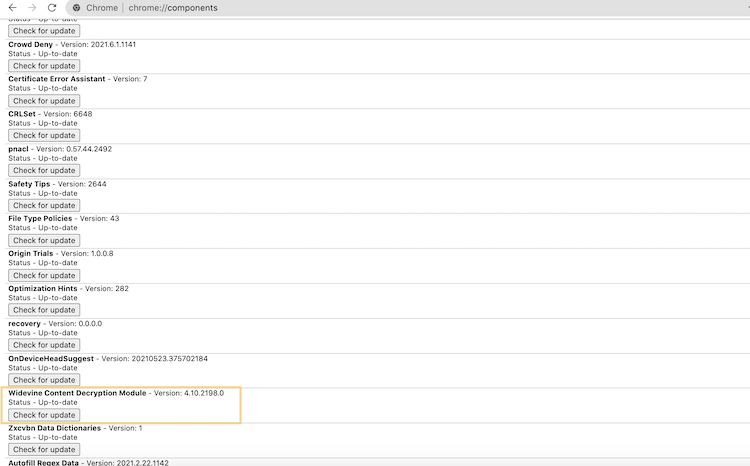Viewport: 750px width, 466px height.
Task: Run update check for Safety Tips
Action: 44,206
